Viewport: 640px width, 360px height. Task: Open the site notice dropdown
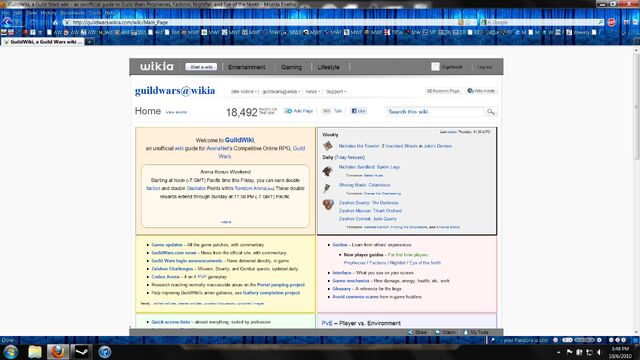click(244, 91)
